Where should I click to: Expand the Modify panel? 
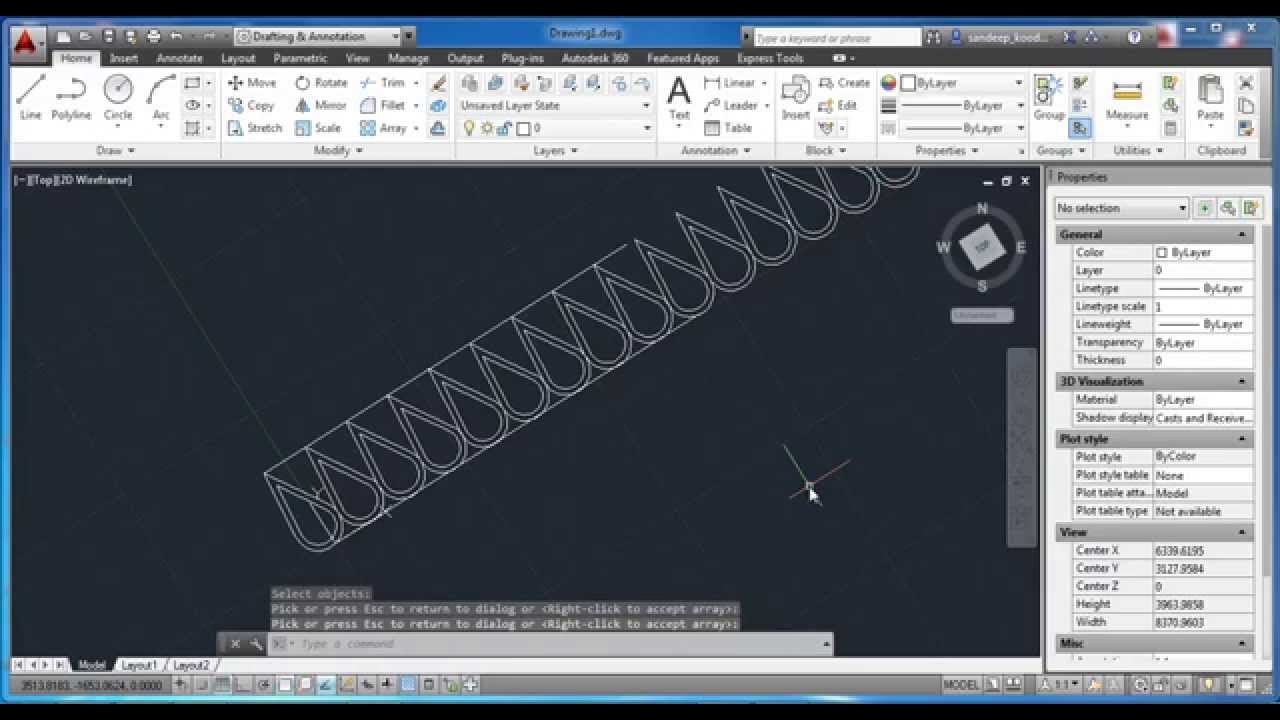338,150
